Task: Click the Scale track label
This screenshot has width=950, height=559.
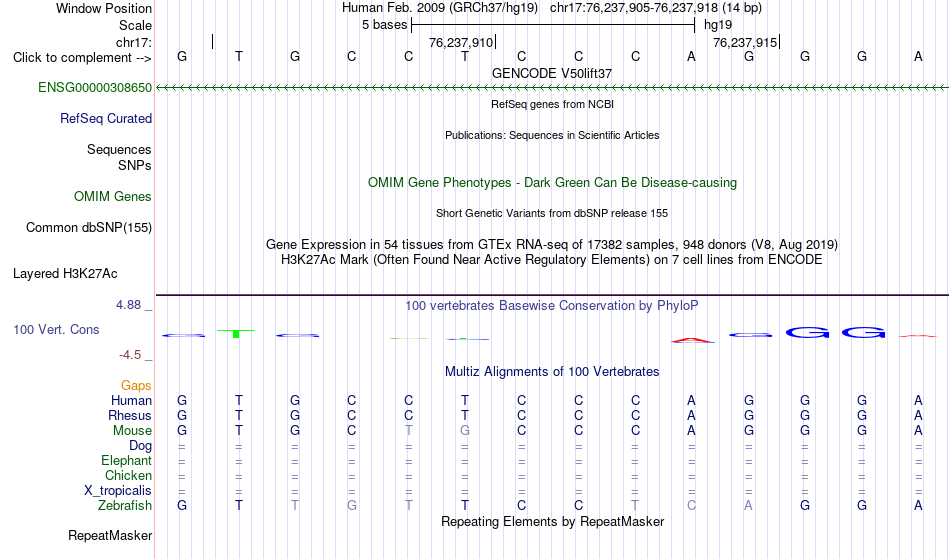Action: (135, 25)
